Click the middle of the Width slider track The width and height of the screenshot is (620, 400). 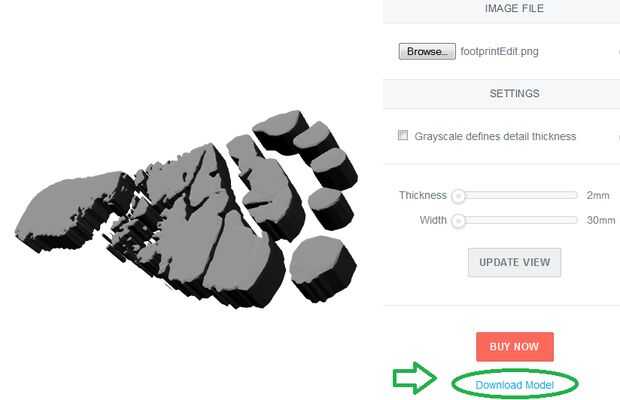coord(515,220)
